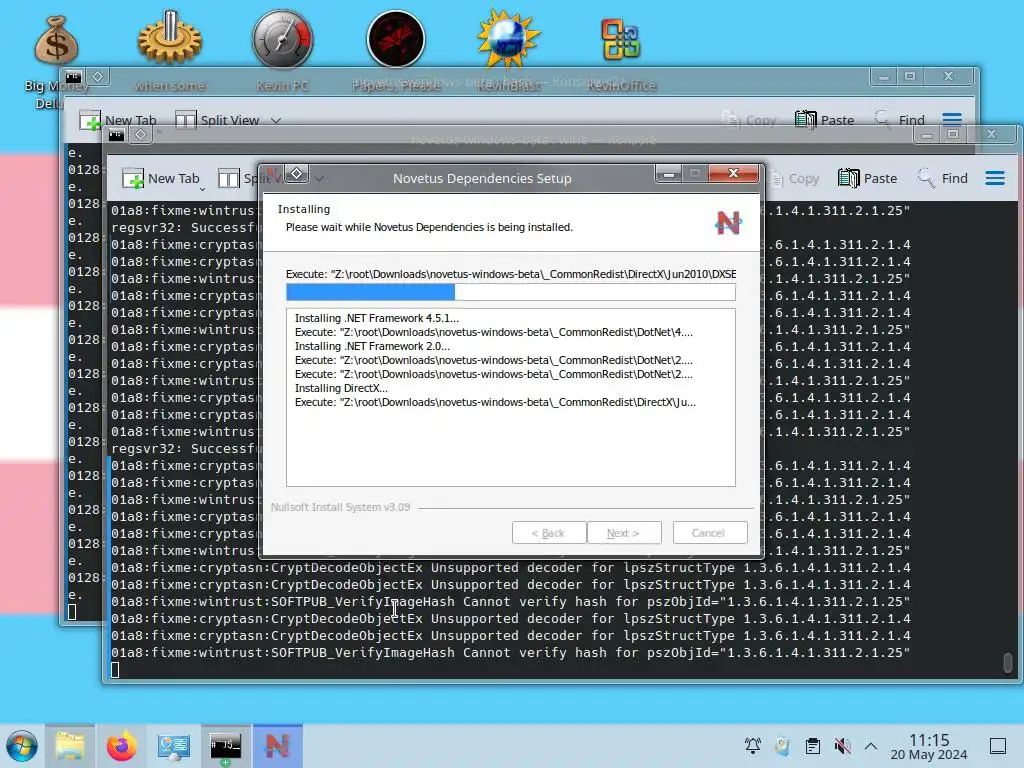This screenshot has width=1024, height=768.
Task: Toggle the muted volume tray icon
Action: click(x=842, y=746)
